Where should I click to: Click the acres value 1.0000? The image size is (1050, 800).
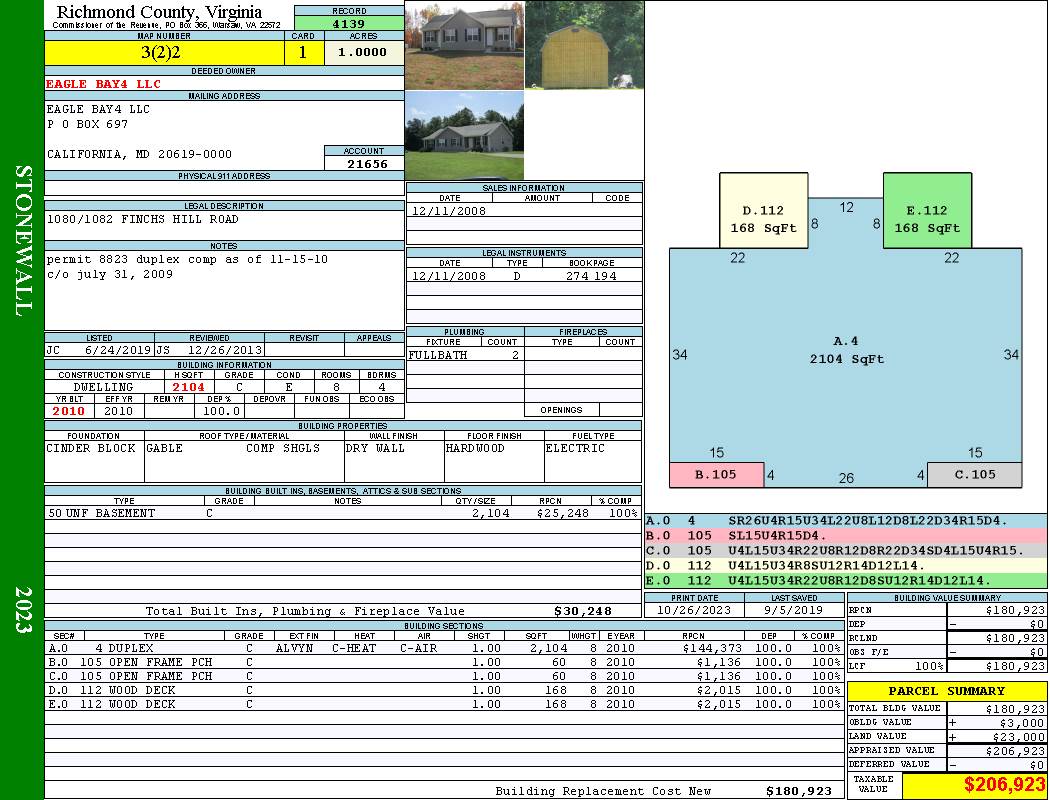tap(363, 53)
